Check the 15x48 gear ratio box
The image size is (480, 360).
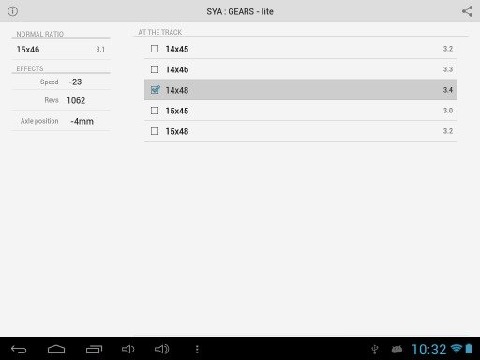tap(154, 131)
